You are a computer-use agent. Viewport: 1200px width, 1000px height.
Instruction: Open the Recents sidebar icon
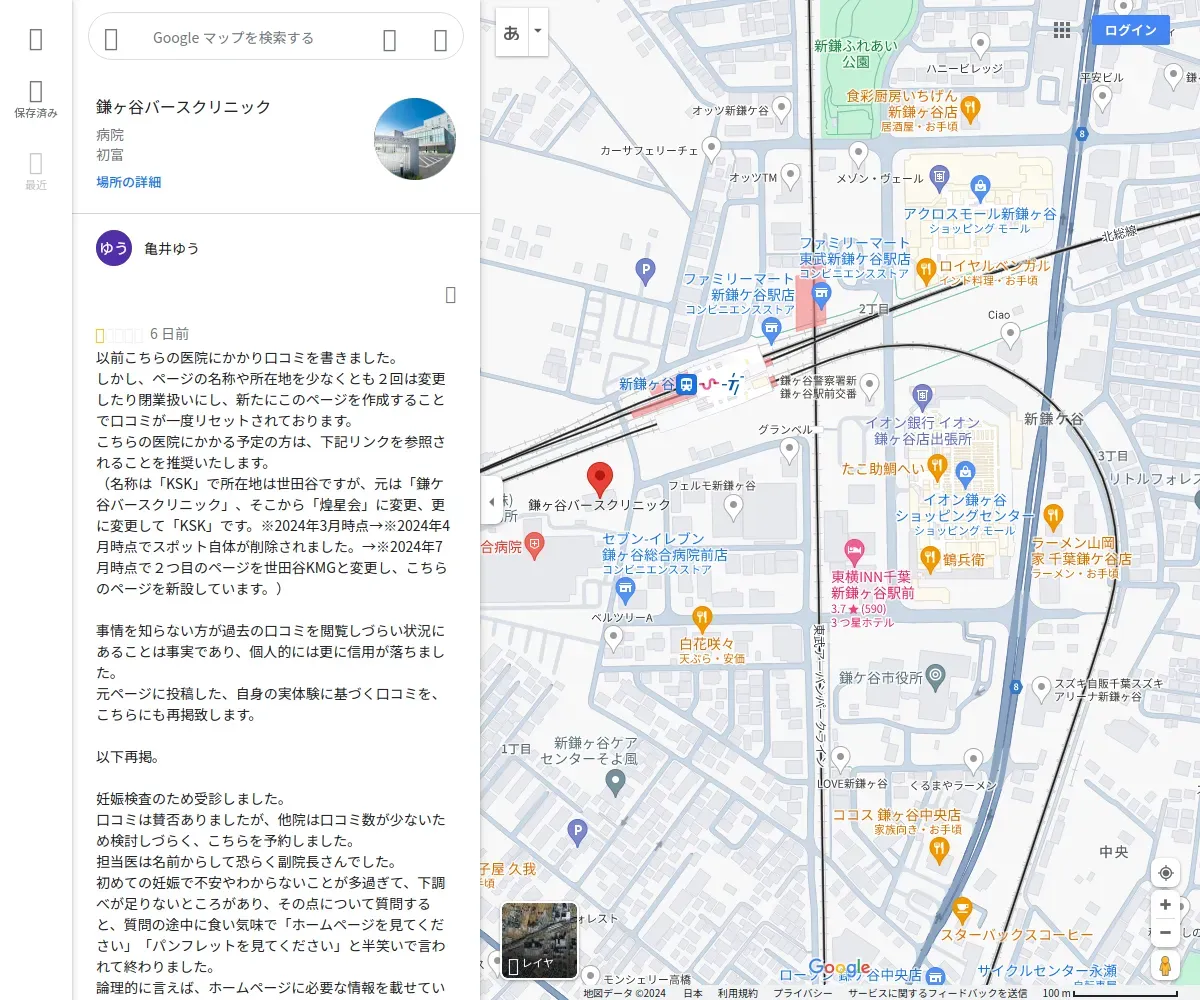pos(36,171)
